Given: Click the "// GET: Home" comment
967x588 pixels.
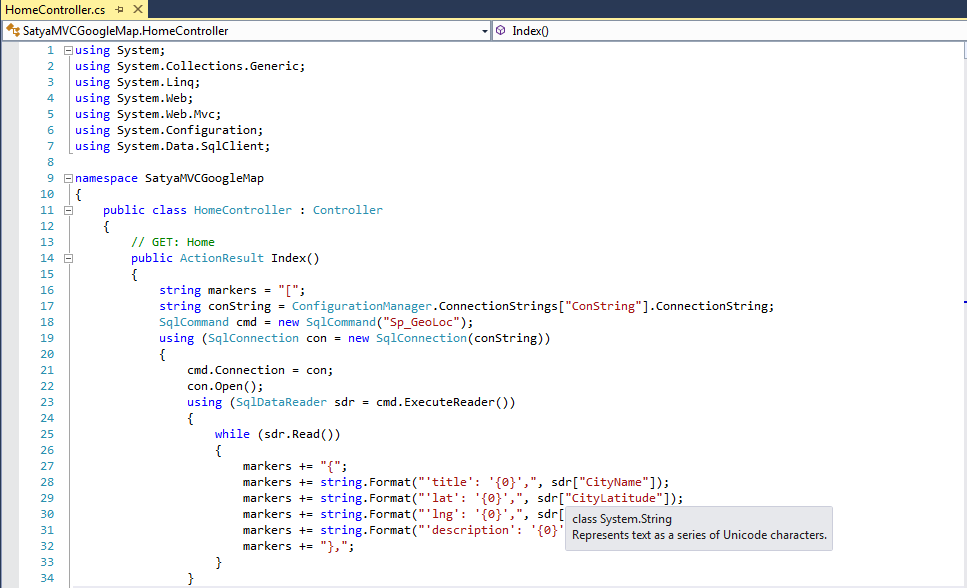Looking at the screenshot, I should (172, 242).
